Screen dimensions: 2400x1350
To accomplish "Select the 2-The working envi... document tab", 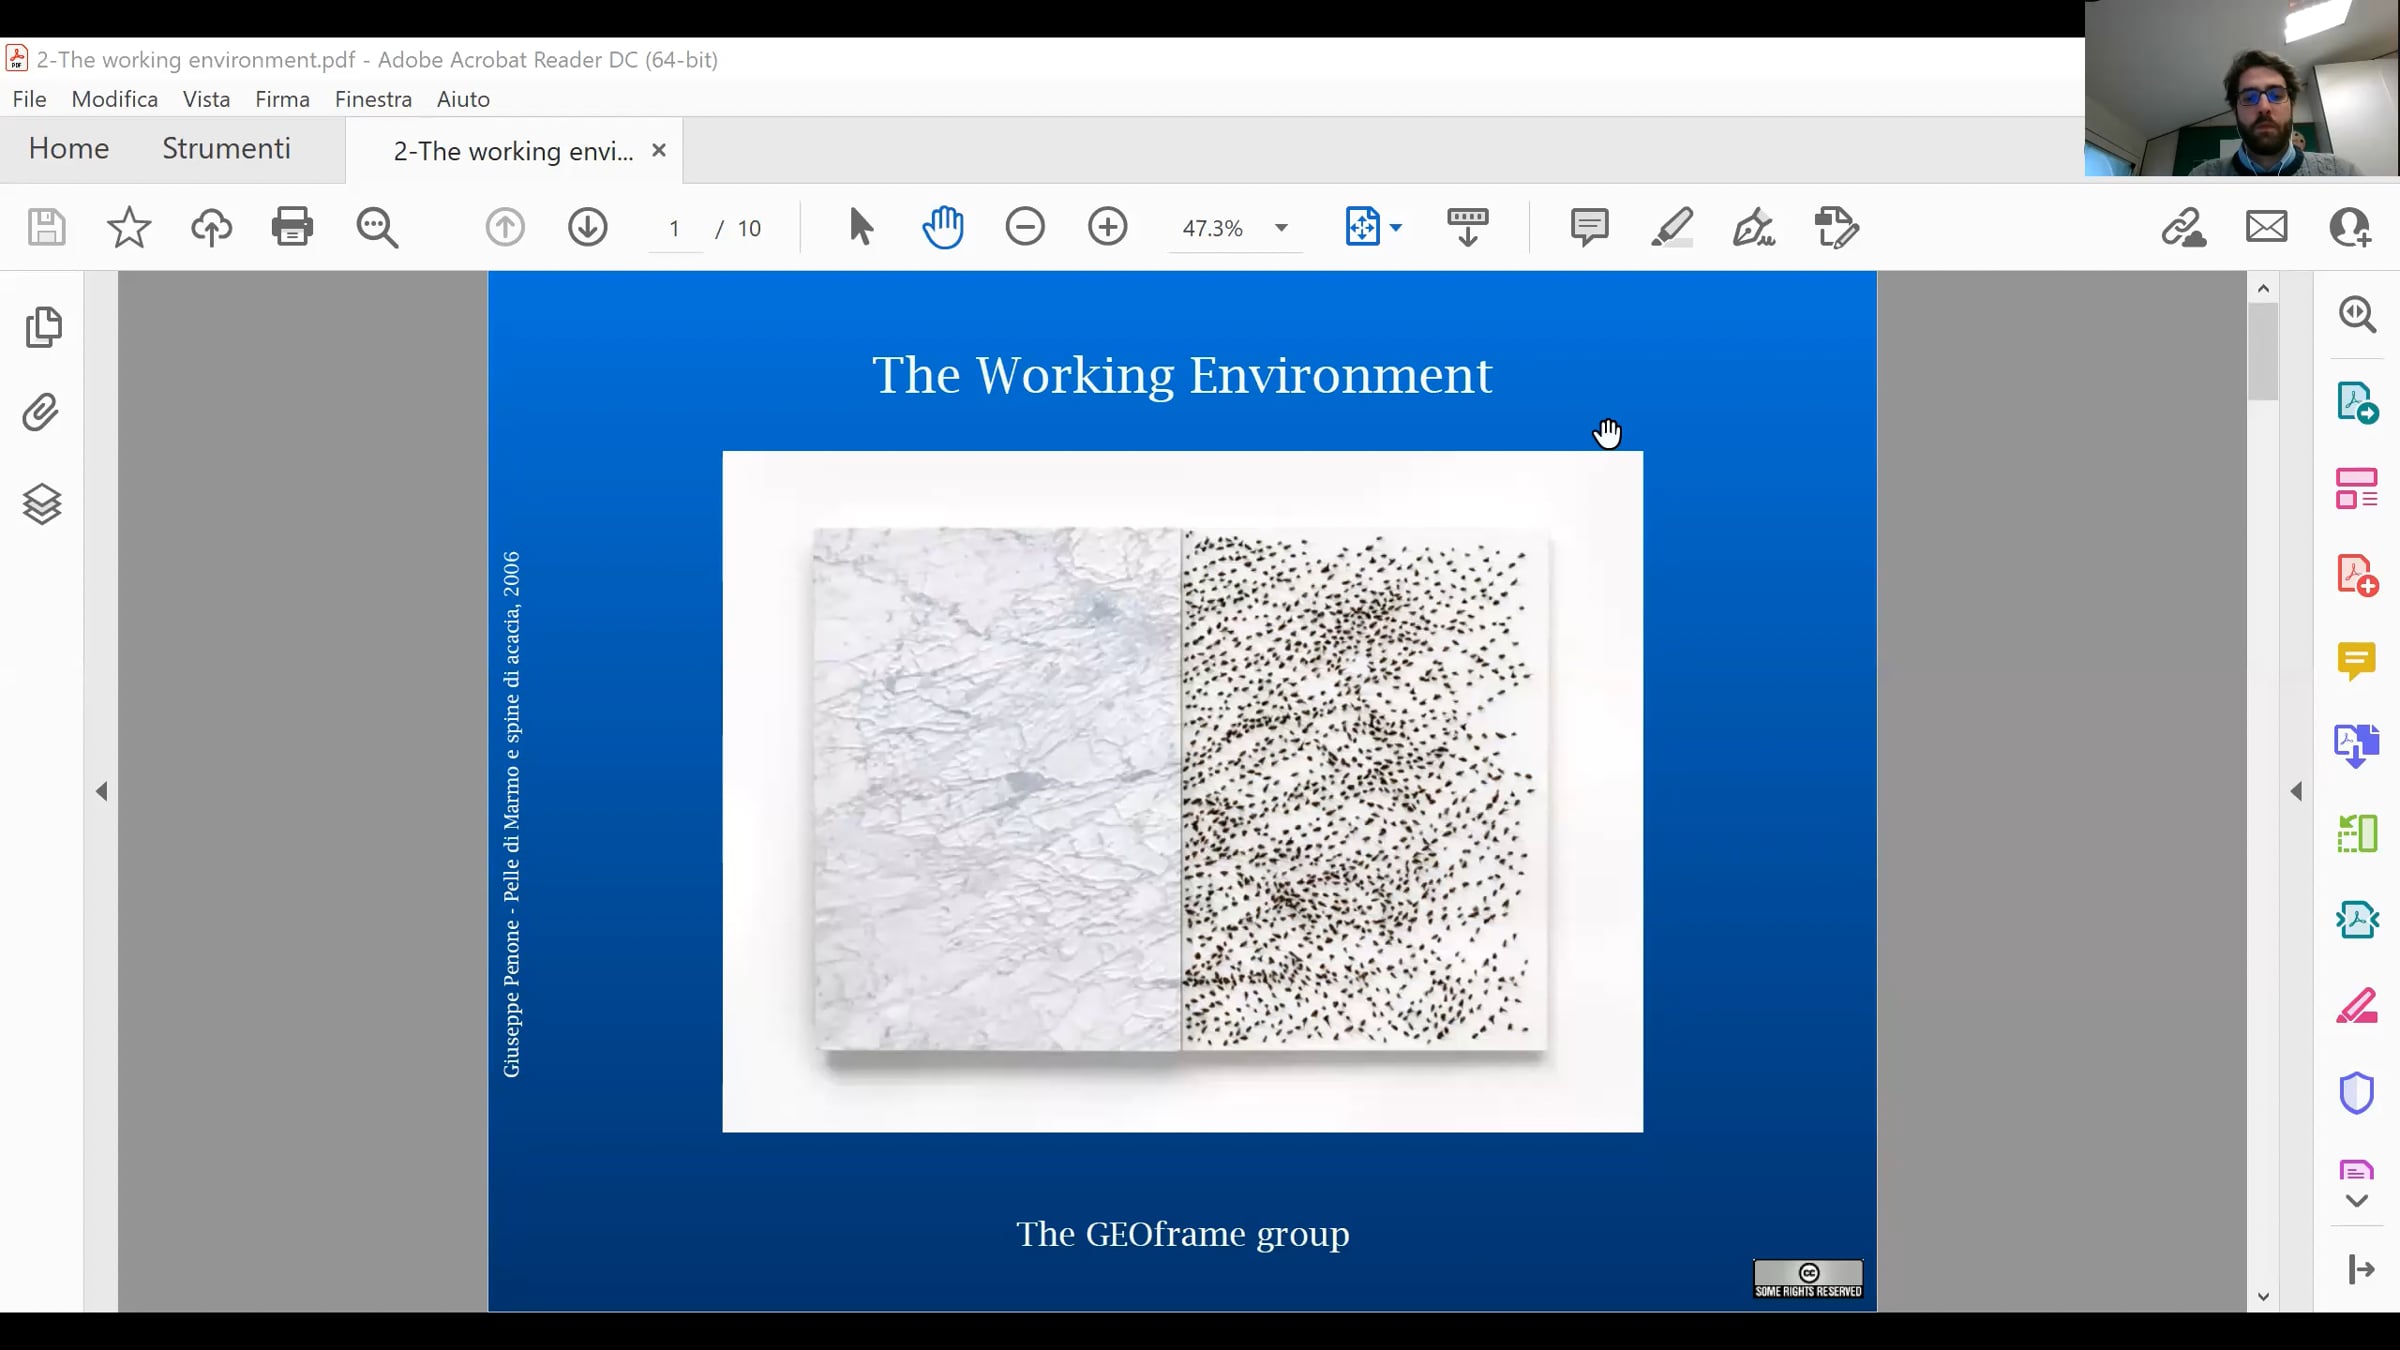I will [513, 151].
